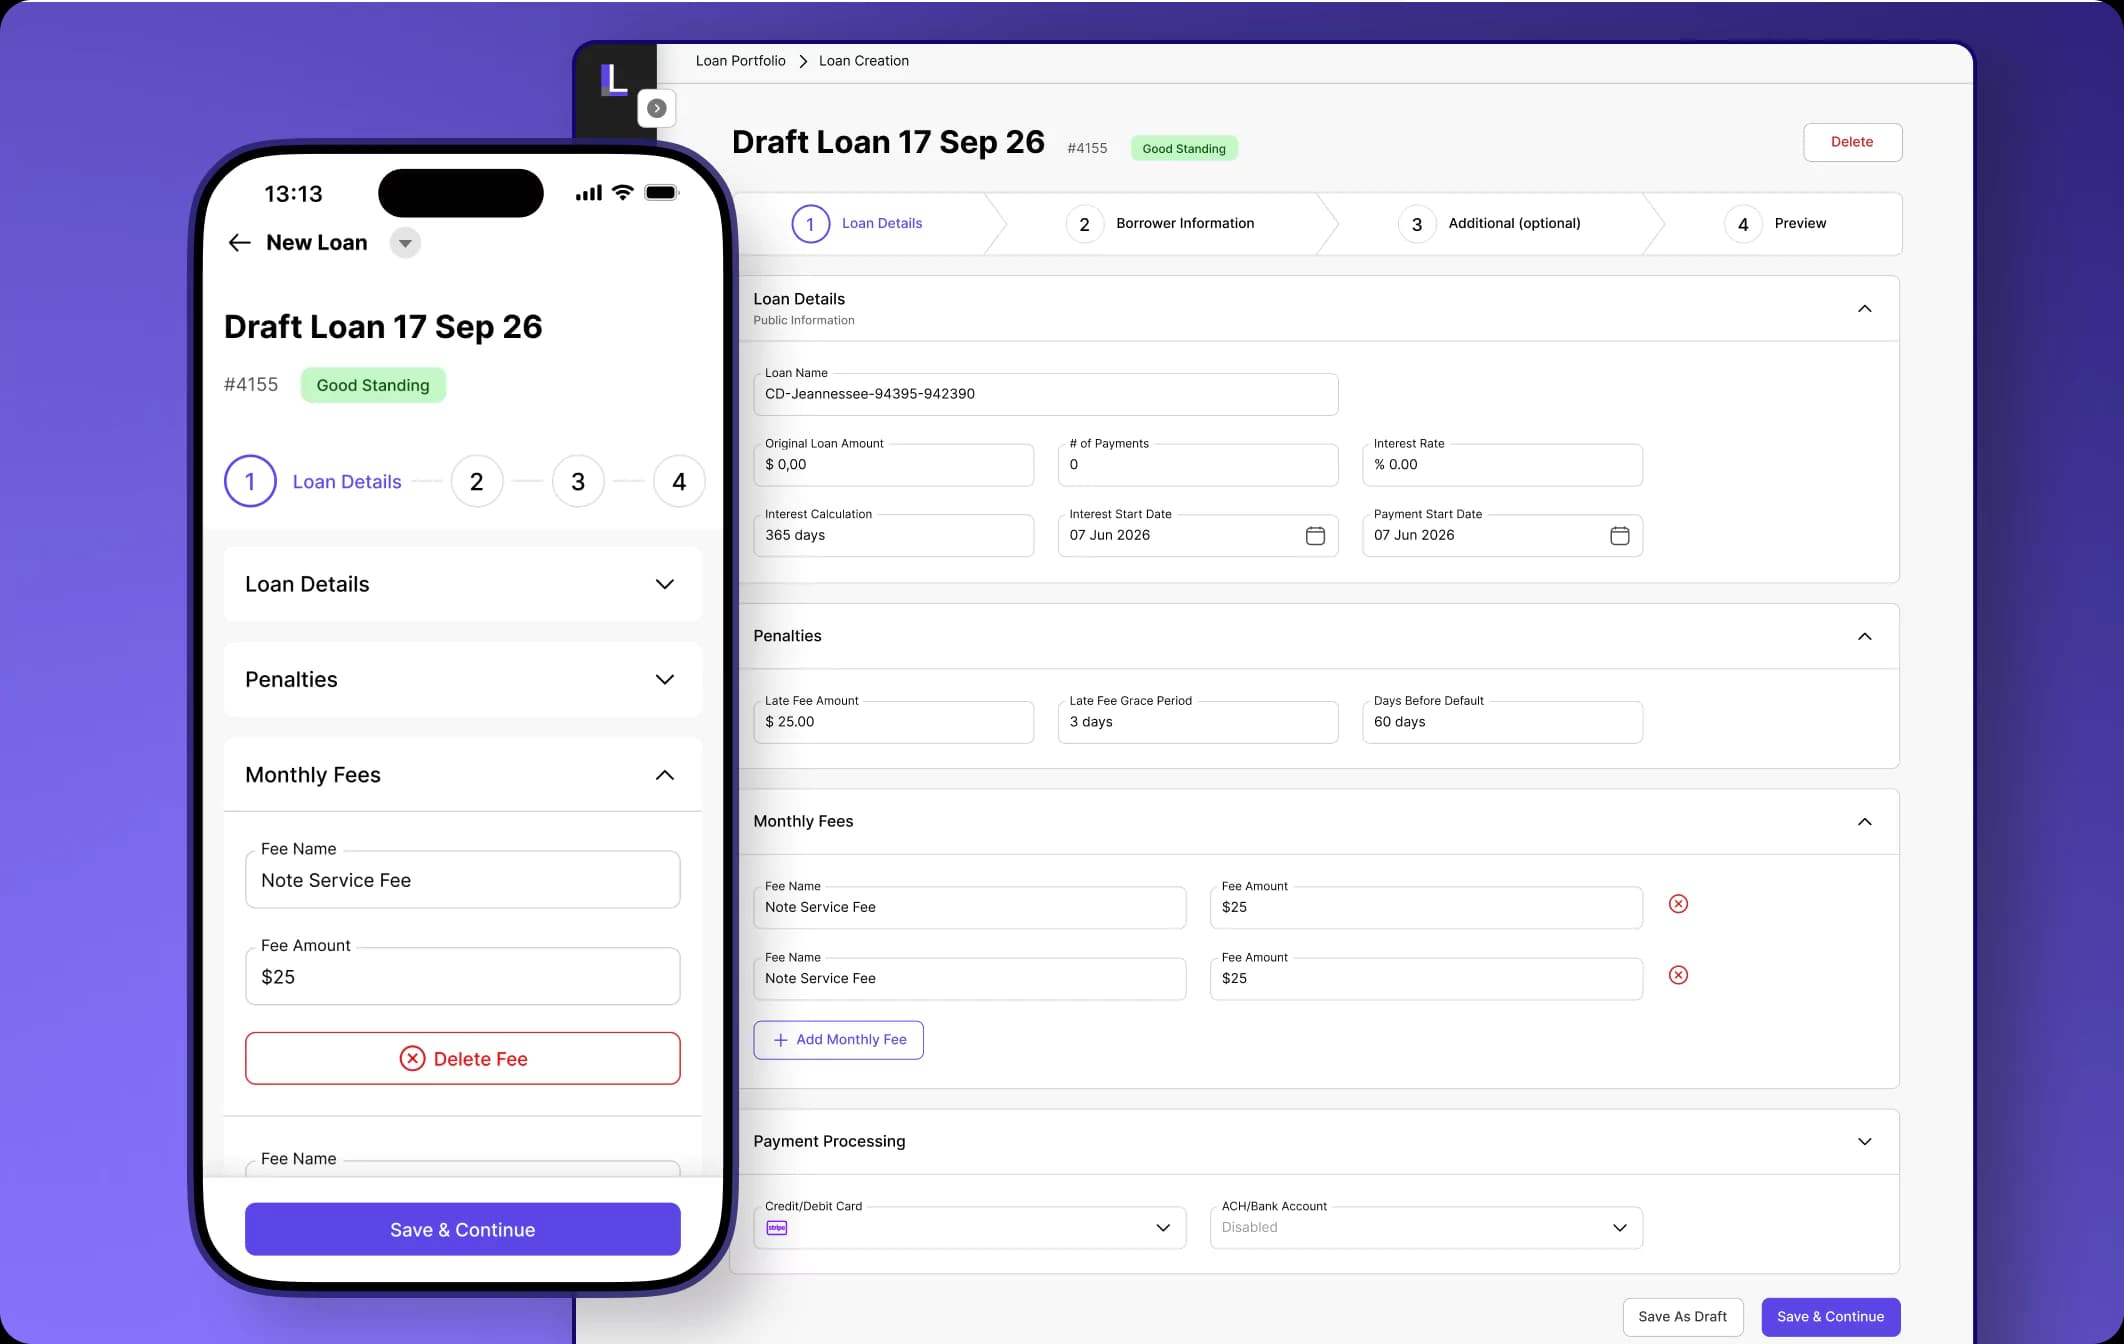Click the Interest Calculation field
2124x1344 pixels.
(893, 536)
